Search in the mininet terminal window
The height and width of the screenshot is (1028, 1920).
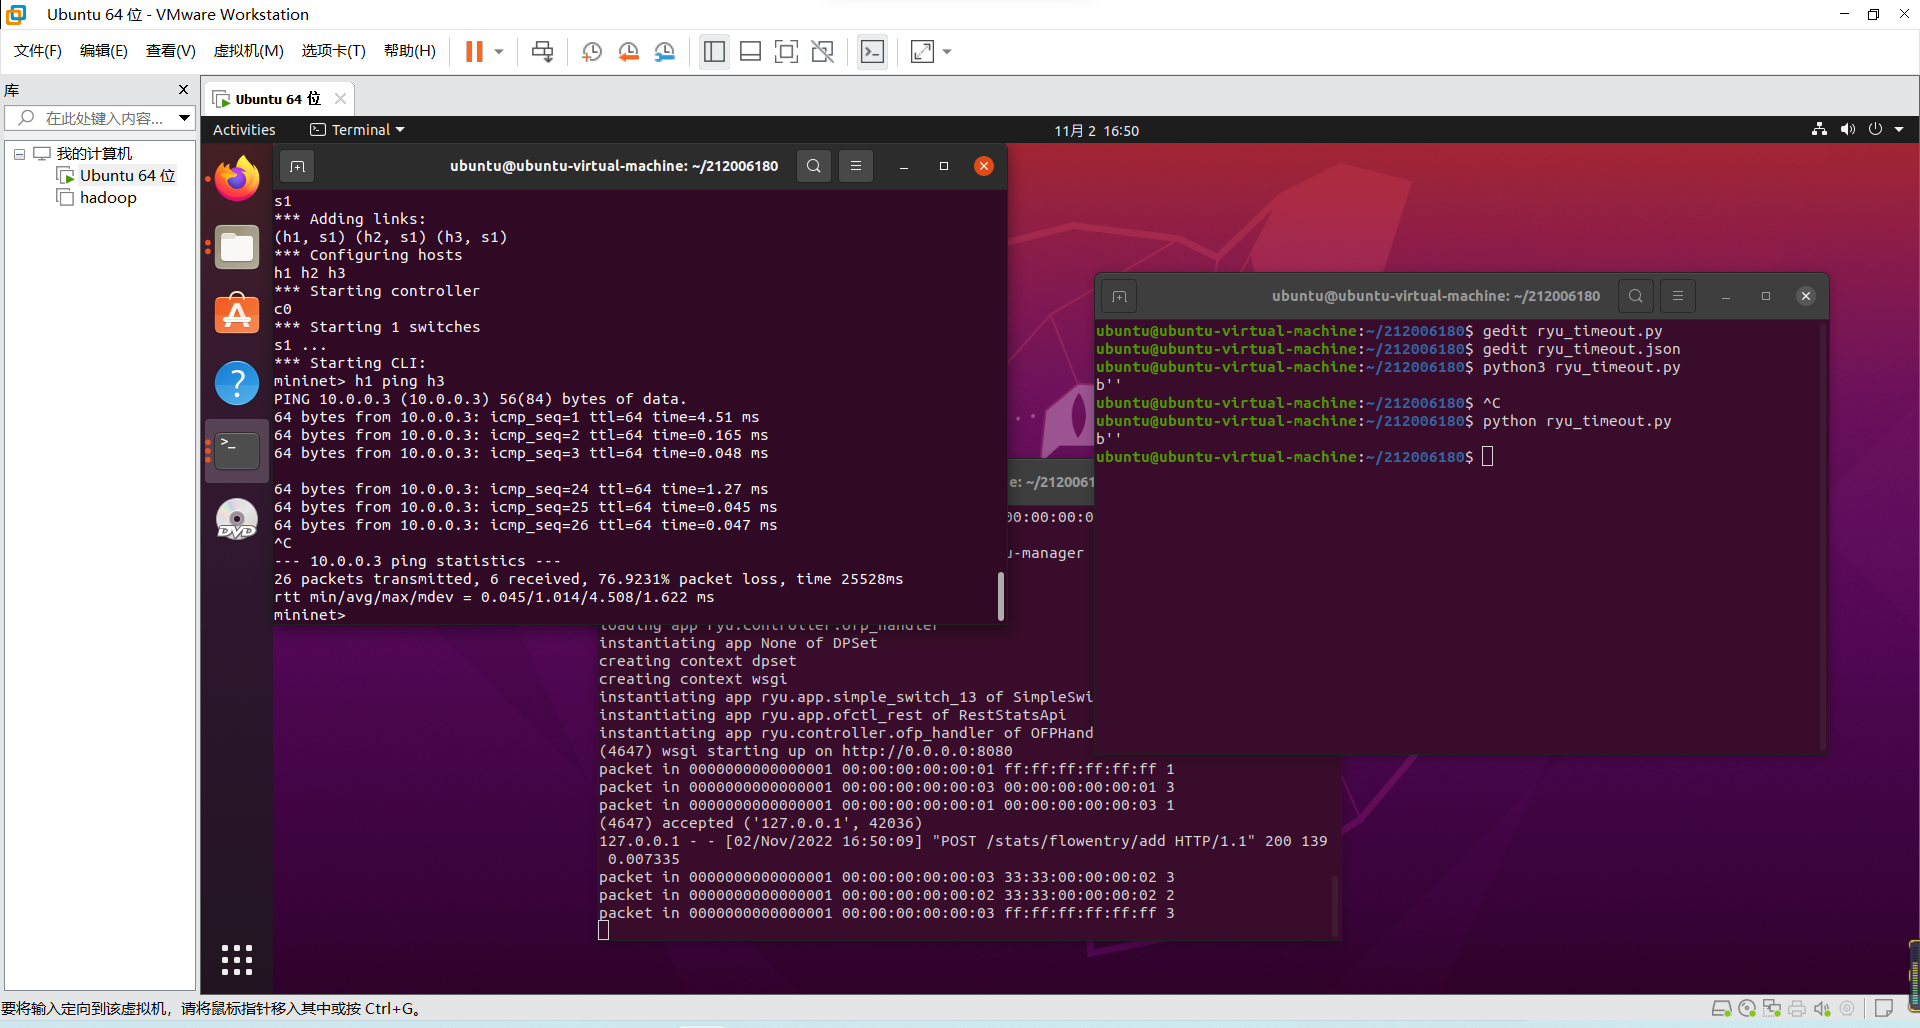814,166
